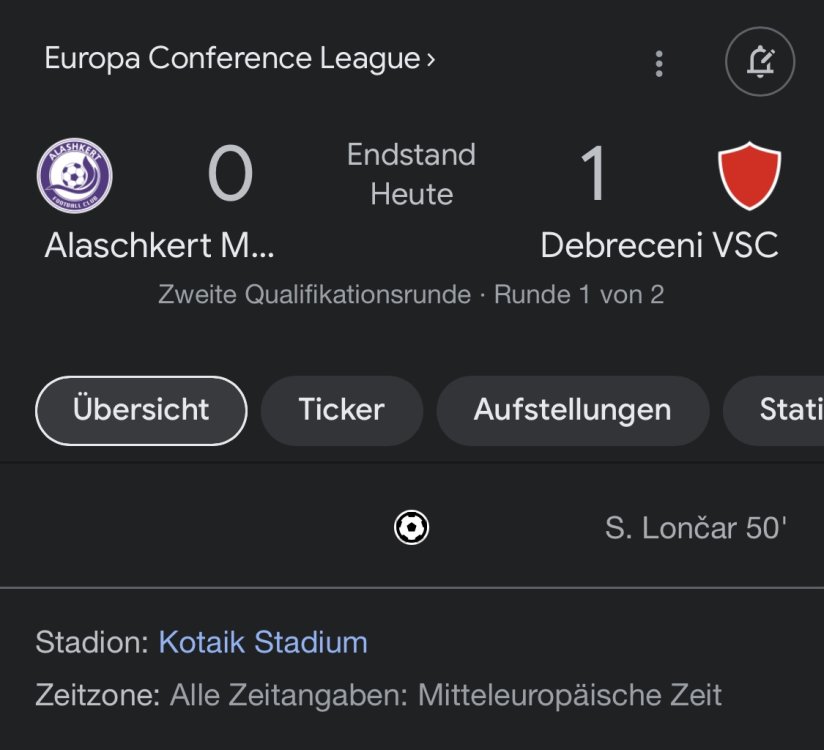
Task: Click the soccer ball goal icon
Action: [x=411, y=527]
